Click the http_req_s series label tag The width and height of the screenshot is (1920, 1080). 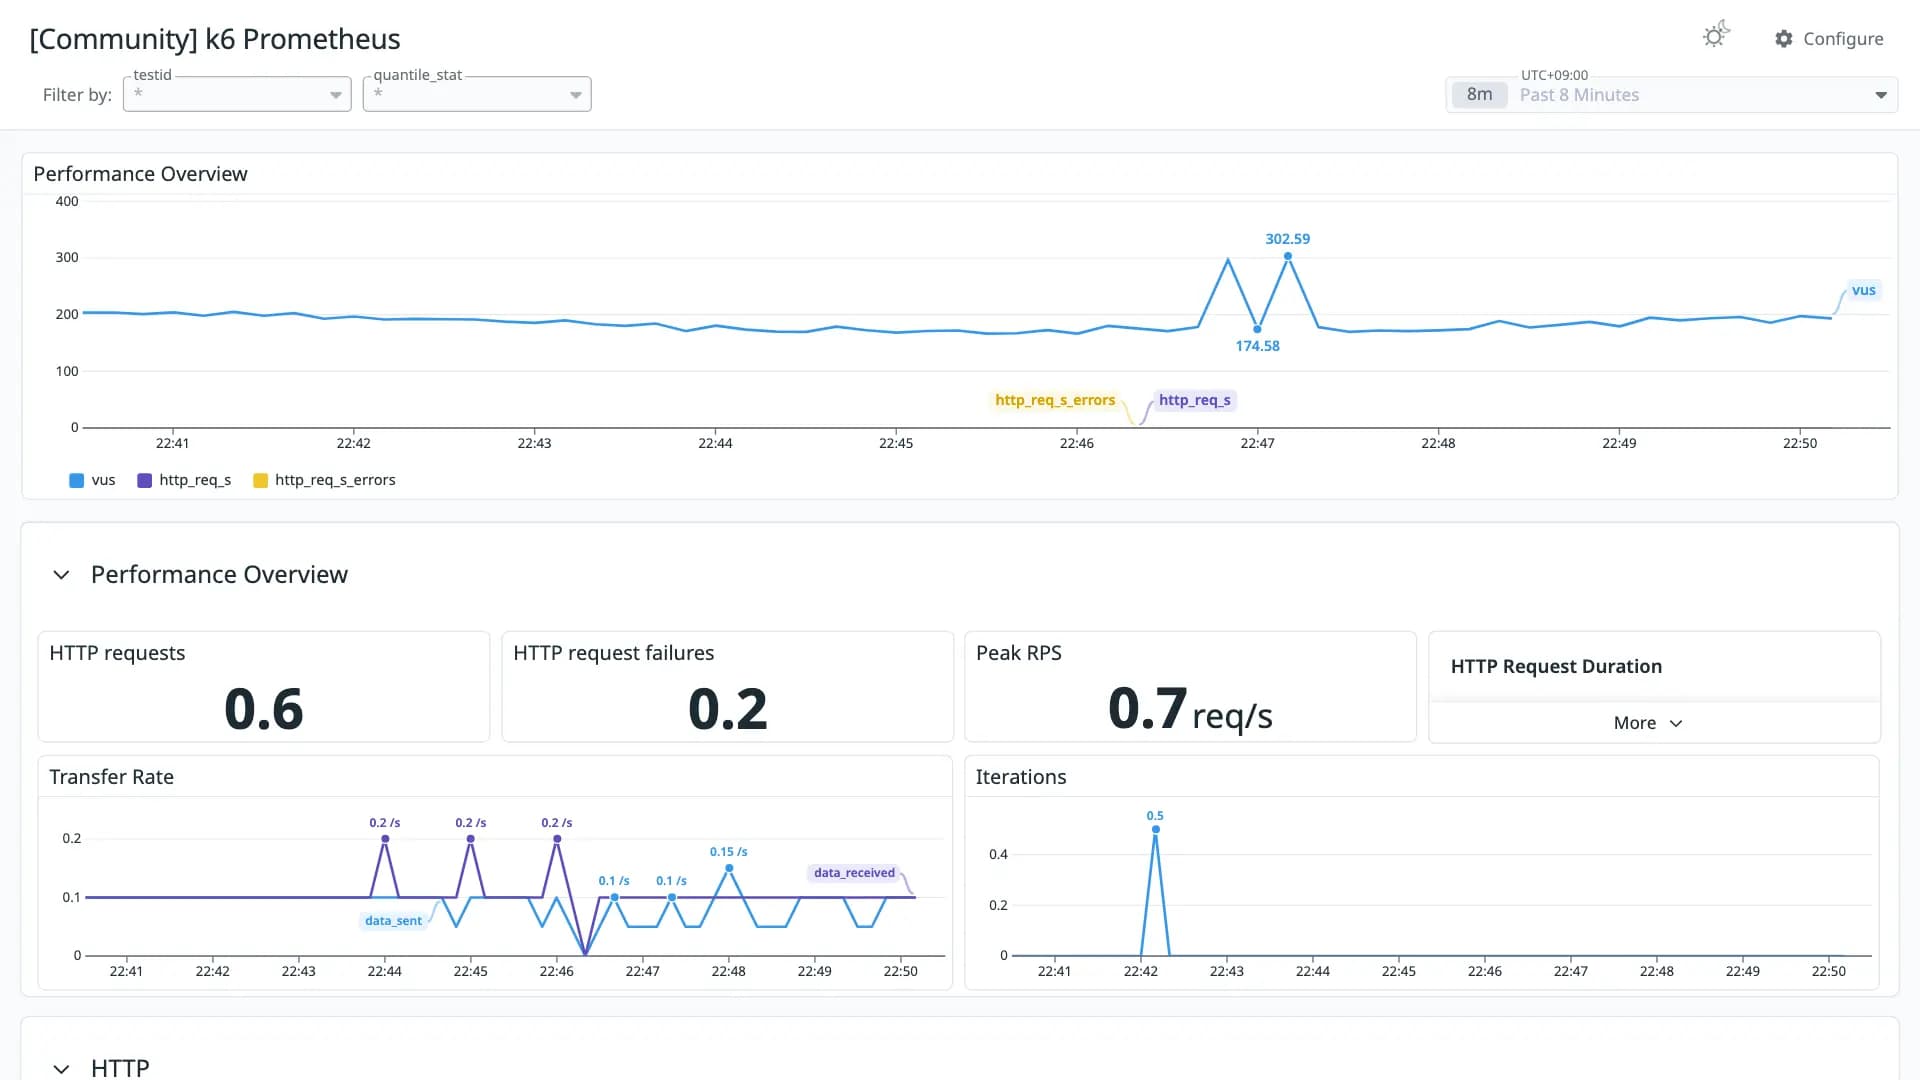pyautogui.click(x=1195, y=400)
